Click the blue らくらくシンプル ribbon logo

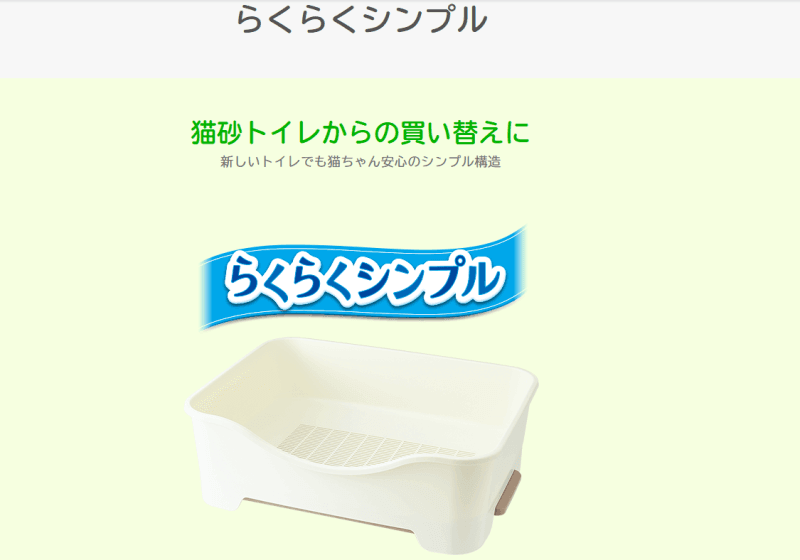point(363,278)
